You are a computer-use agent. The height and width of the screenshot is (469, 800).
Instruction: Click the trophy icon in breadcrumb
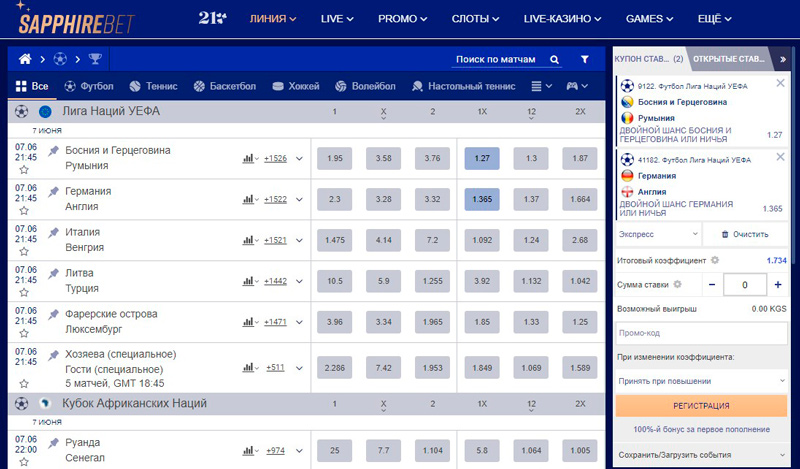click(95, 59)
